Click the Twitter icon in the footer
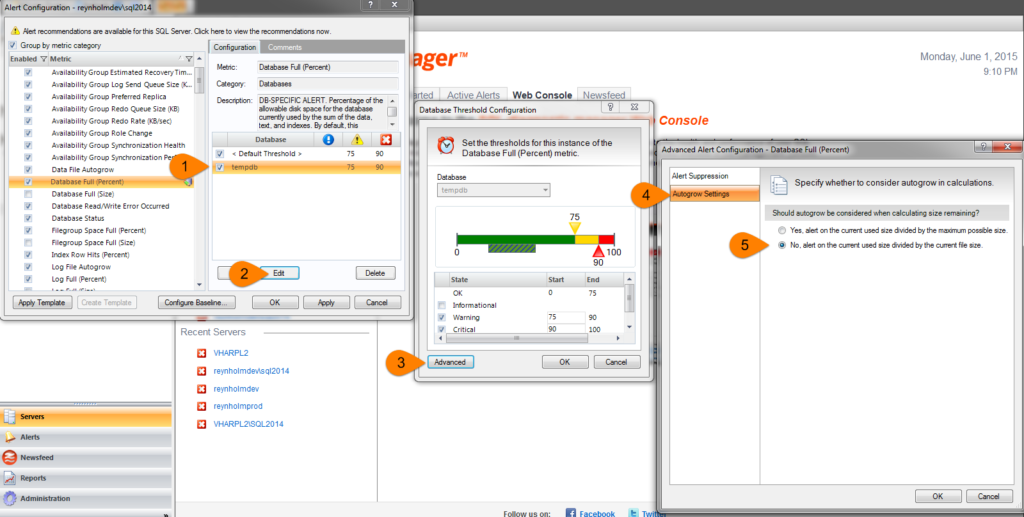This screenshot has width=1024, height=517. point(633,513)
